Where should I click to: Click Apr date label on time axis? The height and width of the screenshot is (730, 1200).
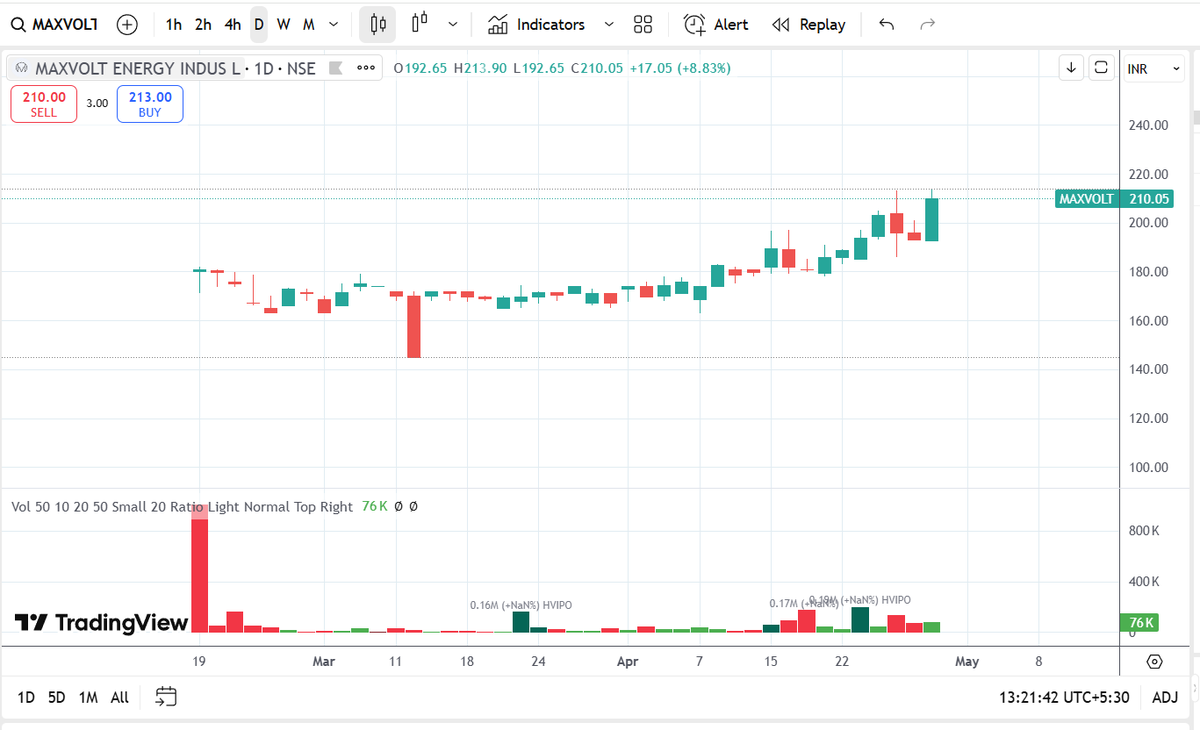627,661
